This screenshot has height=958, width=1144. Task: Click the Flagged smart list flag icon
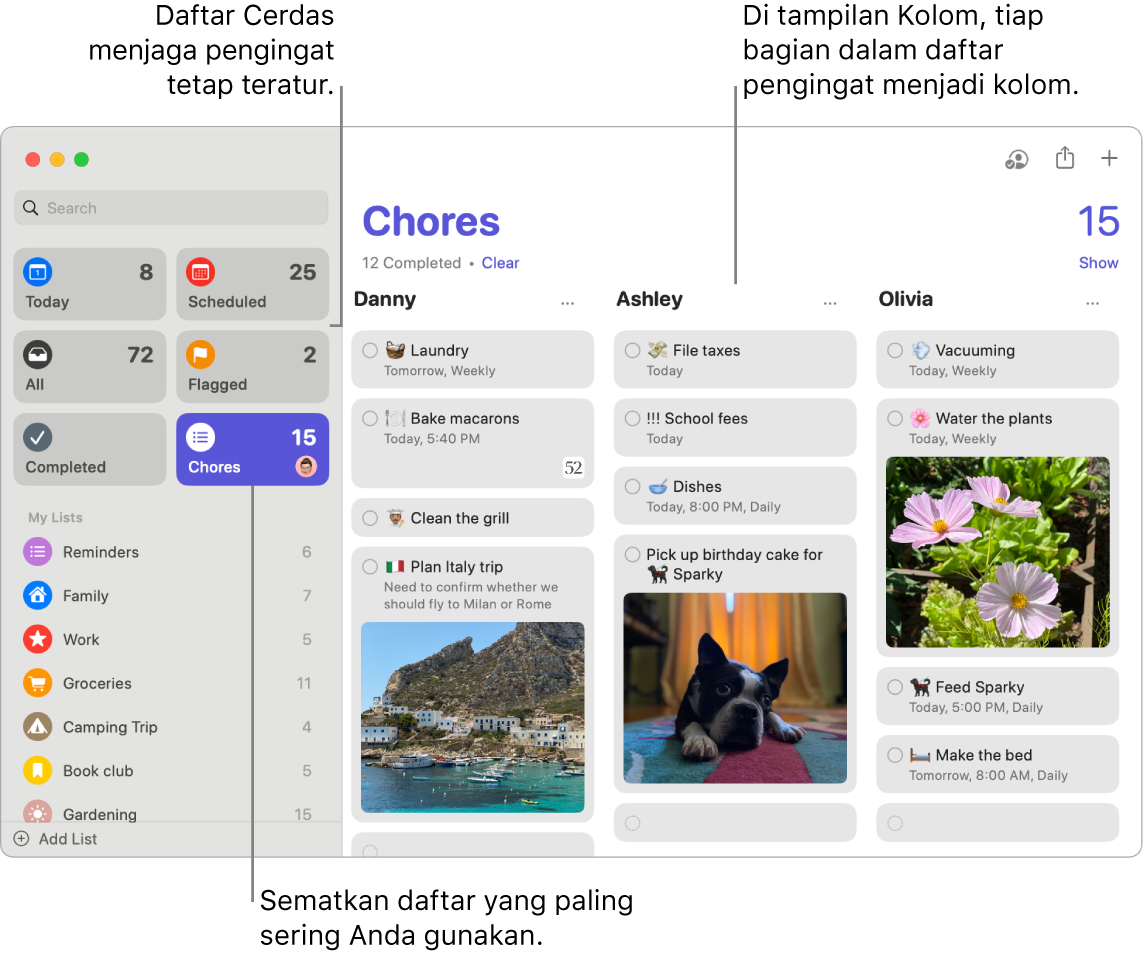click(x=200, y=353)
